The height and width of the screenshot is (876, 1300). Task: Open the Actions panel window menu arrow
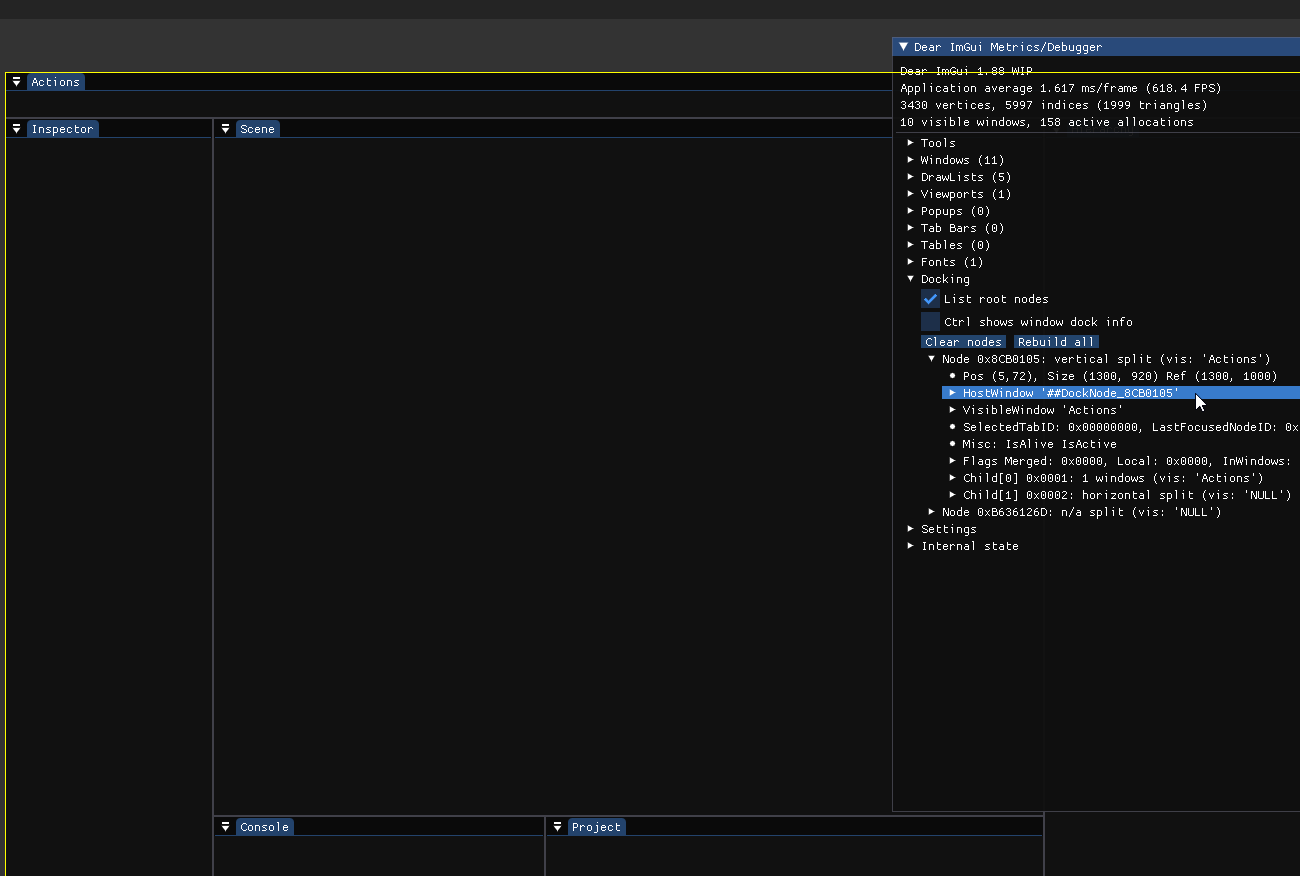pyautogui.click(x=16, y=82)
